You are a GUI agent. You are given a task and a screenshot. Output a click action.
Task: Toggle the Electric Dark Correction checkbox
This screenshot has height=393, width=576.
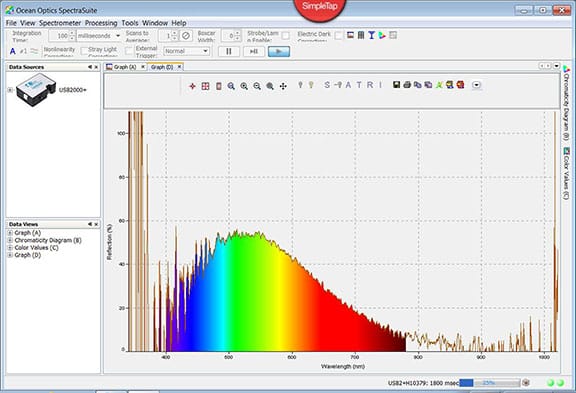coord(339,35)
